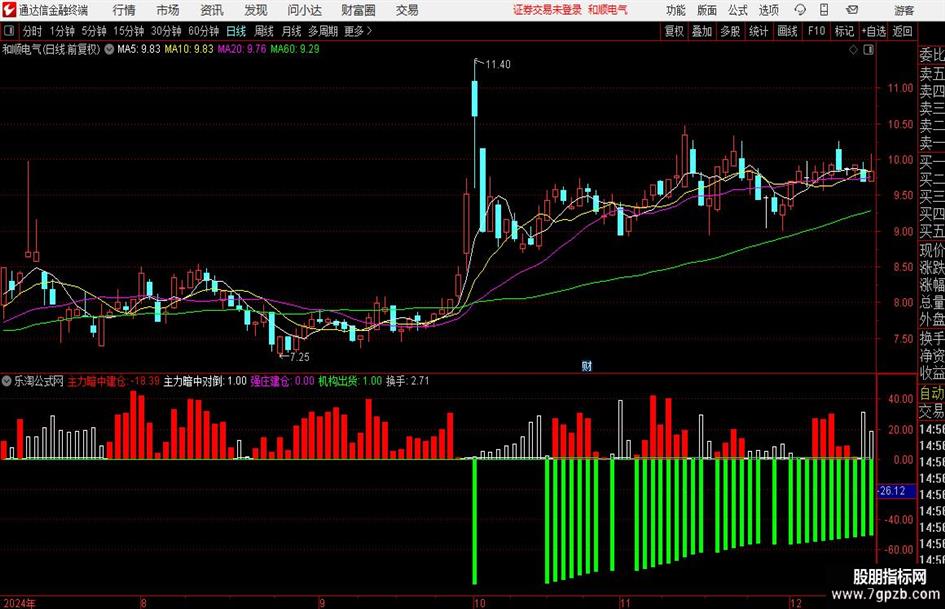Click the MA20: 9.76 indicator value
Viewport: 945px width, 609px height.
click(x=242, y=49)
